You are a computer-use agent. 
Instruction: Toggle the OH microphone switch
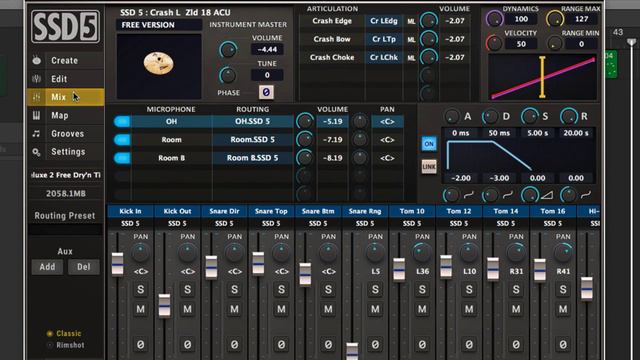tap(122, 121)
